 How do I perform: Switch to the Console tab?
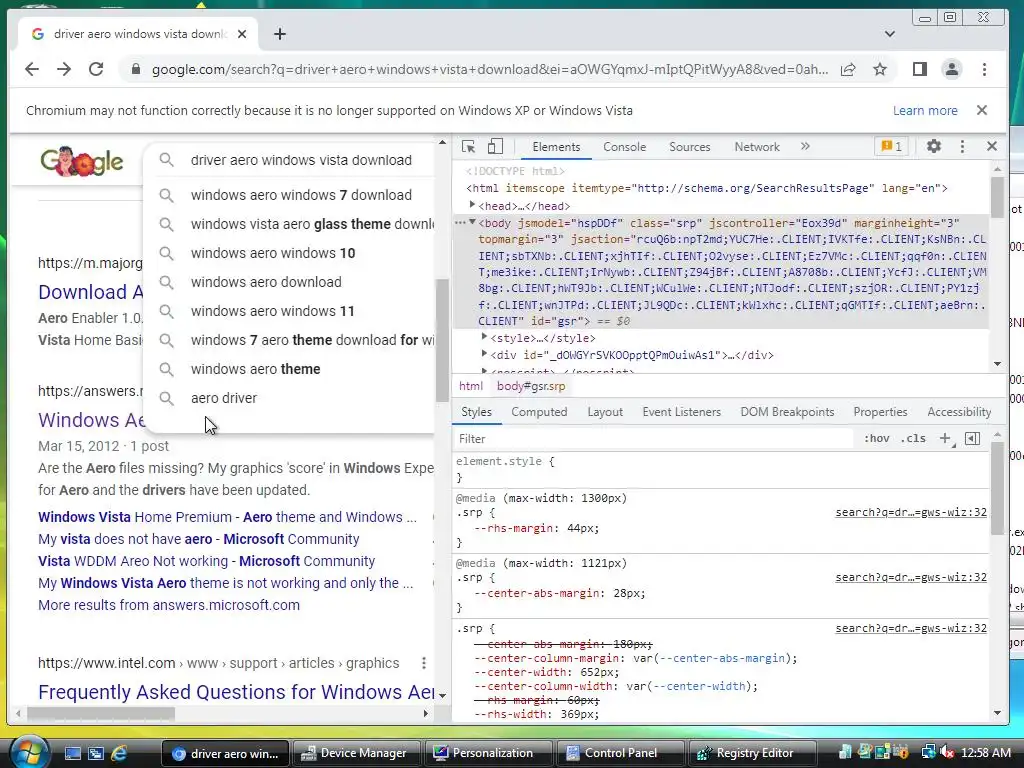[624, 147]
